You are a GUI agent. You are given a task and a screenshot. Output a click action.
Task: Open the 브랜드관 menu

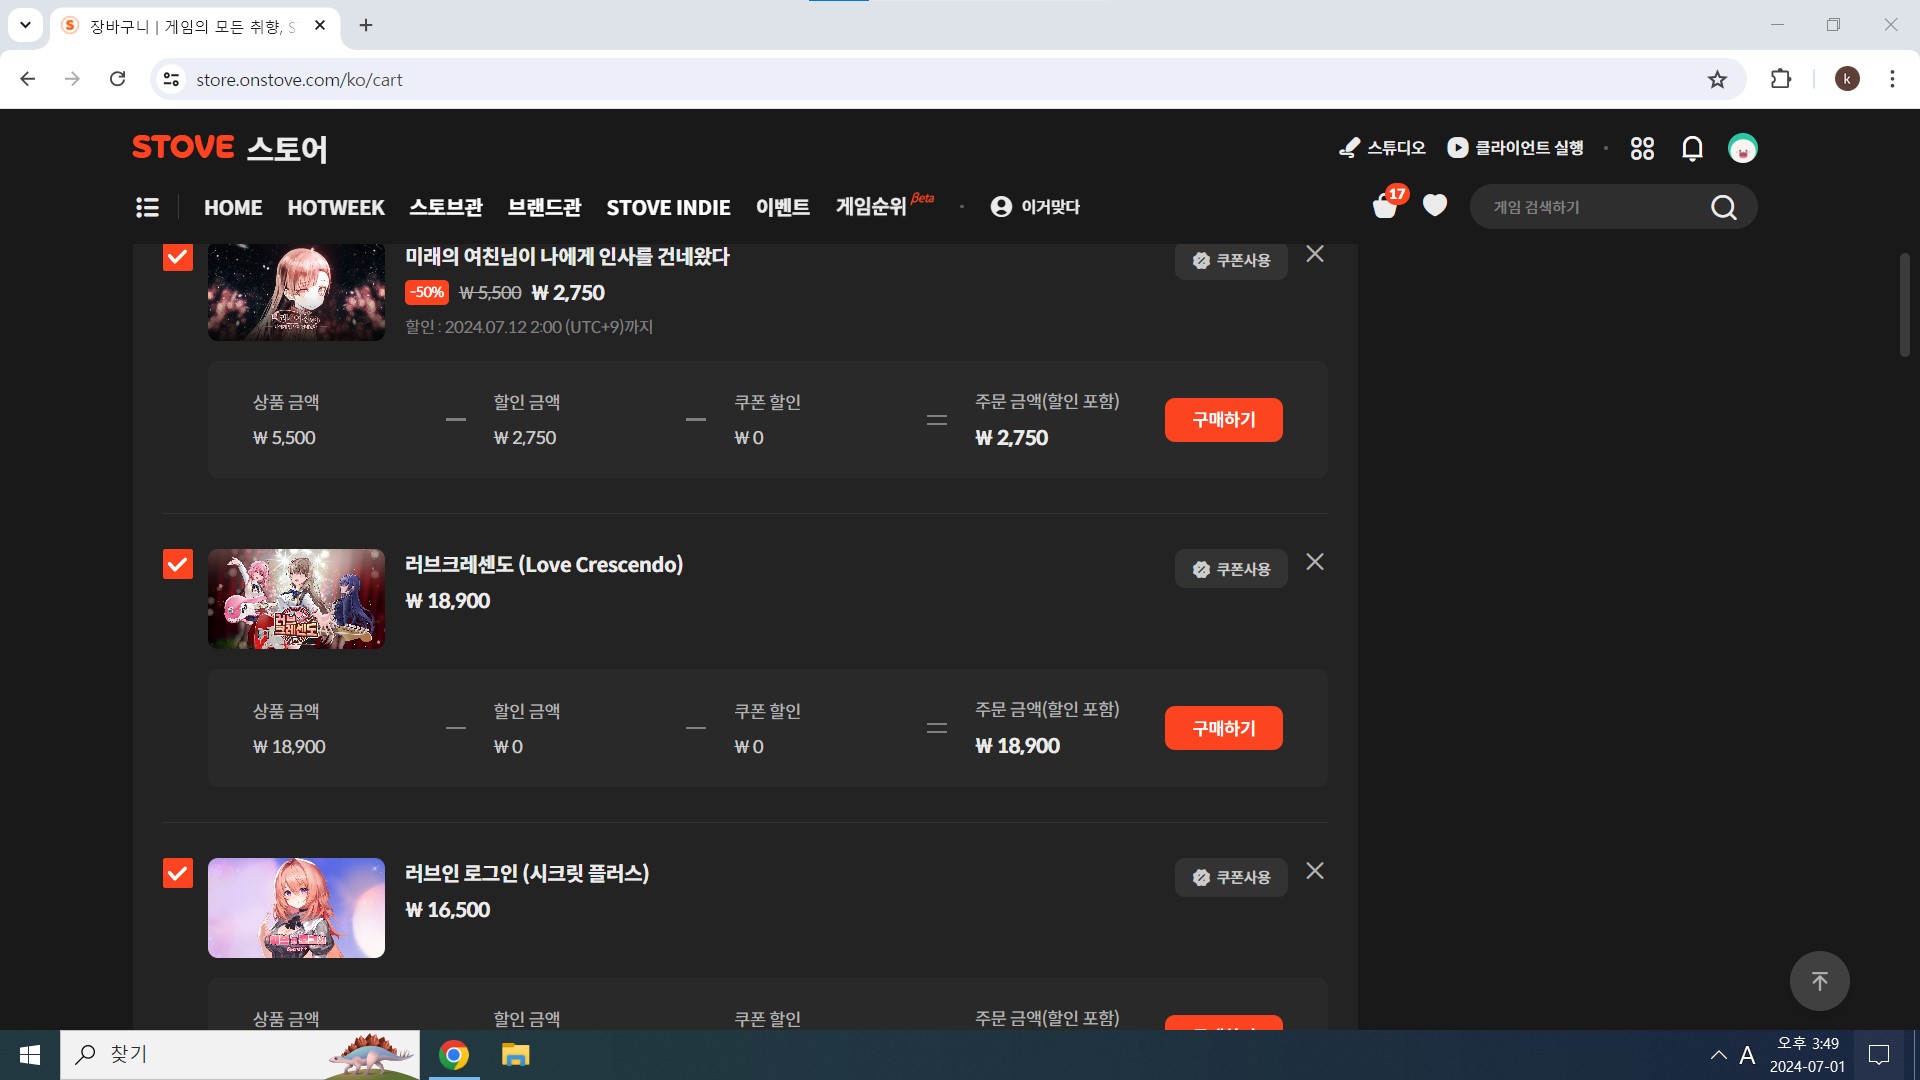coord(545,207)
